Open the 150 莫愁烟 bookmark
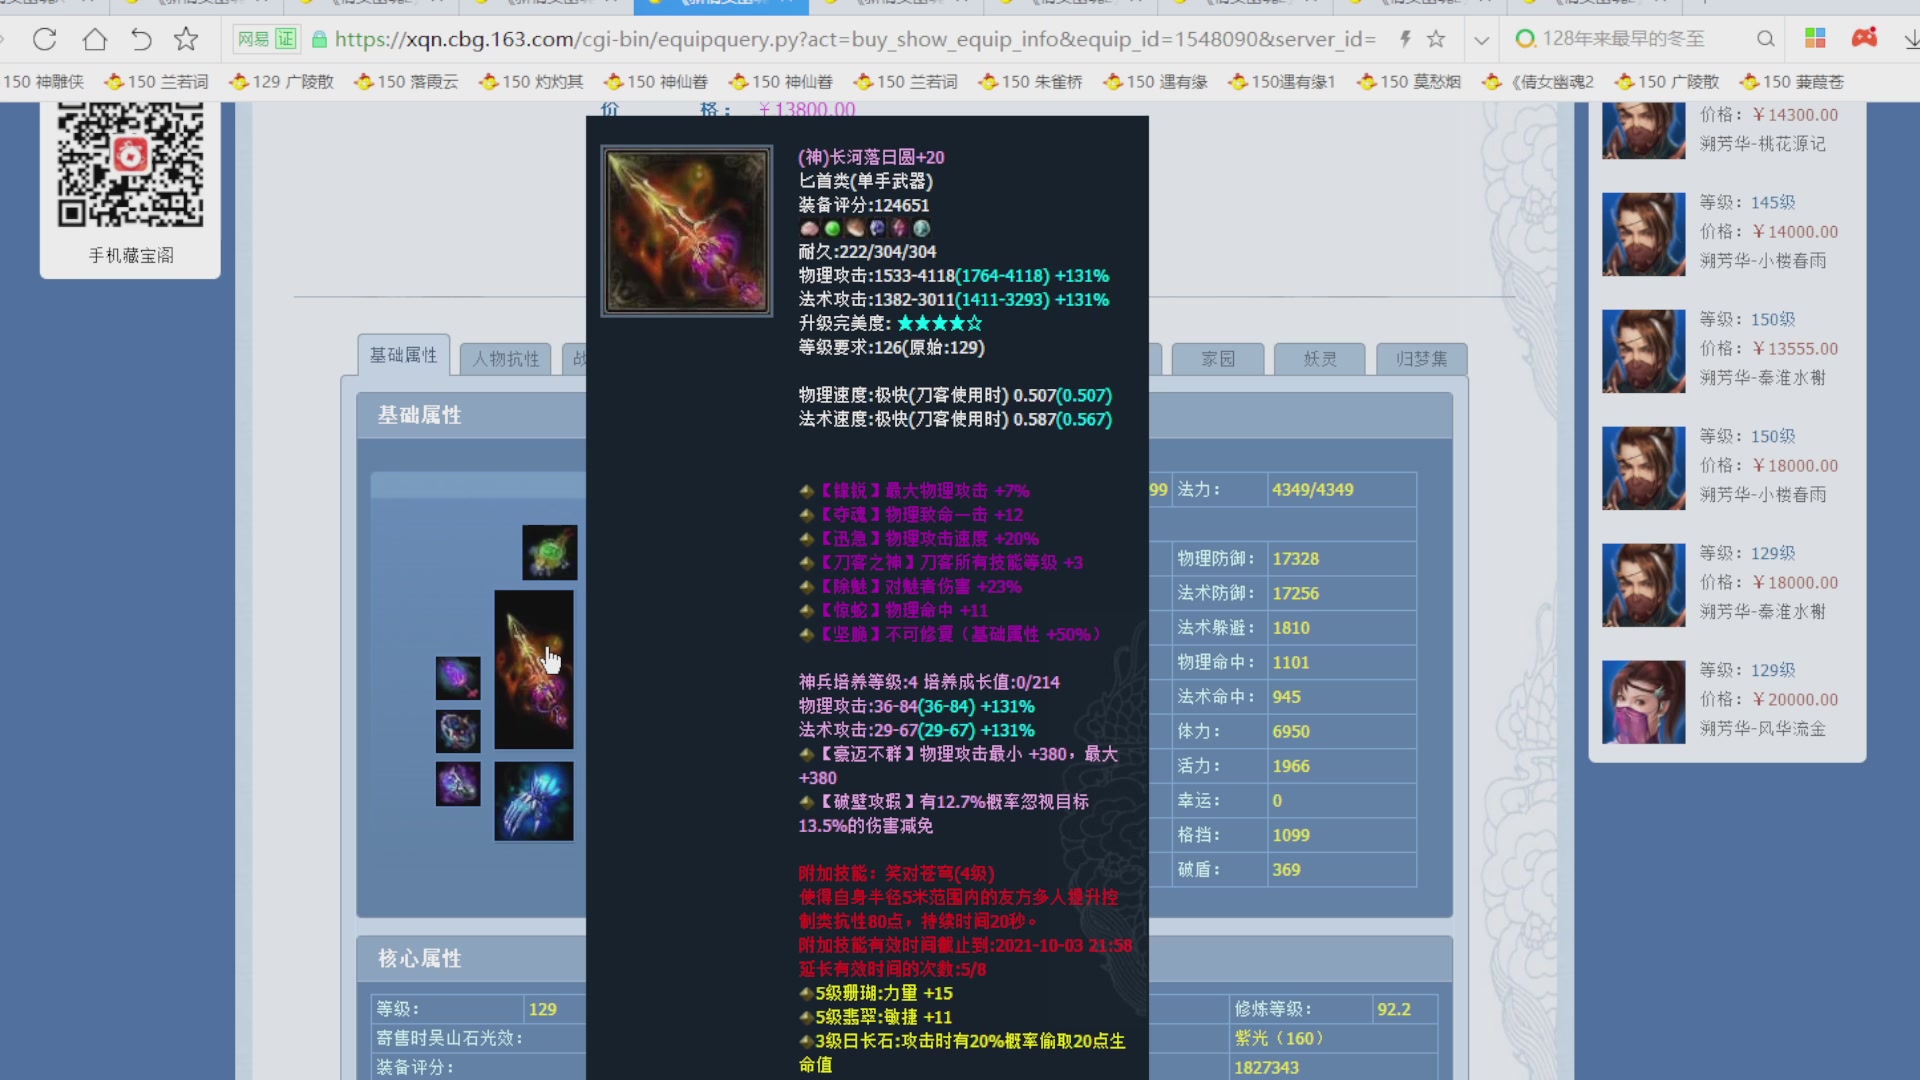Image resolution: width=1920 pixels, height=1080 pixels. [x=1409, y=82]
